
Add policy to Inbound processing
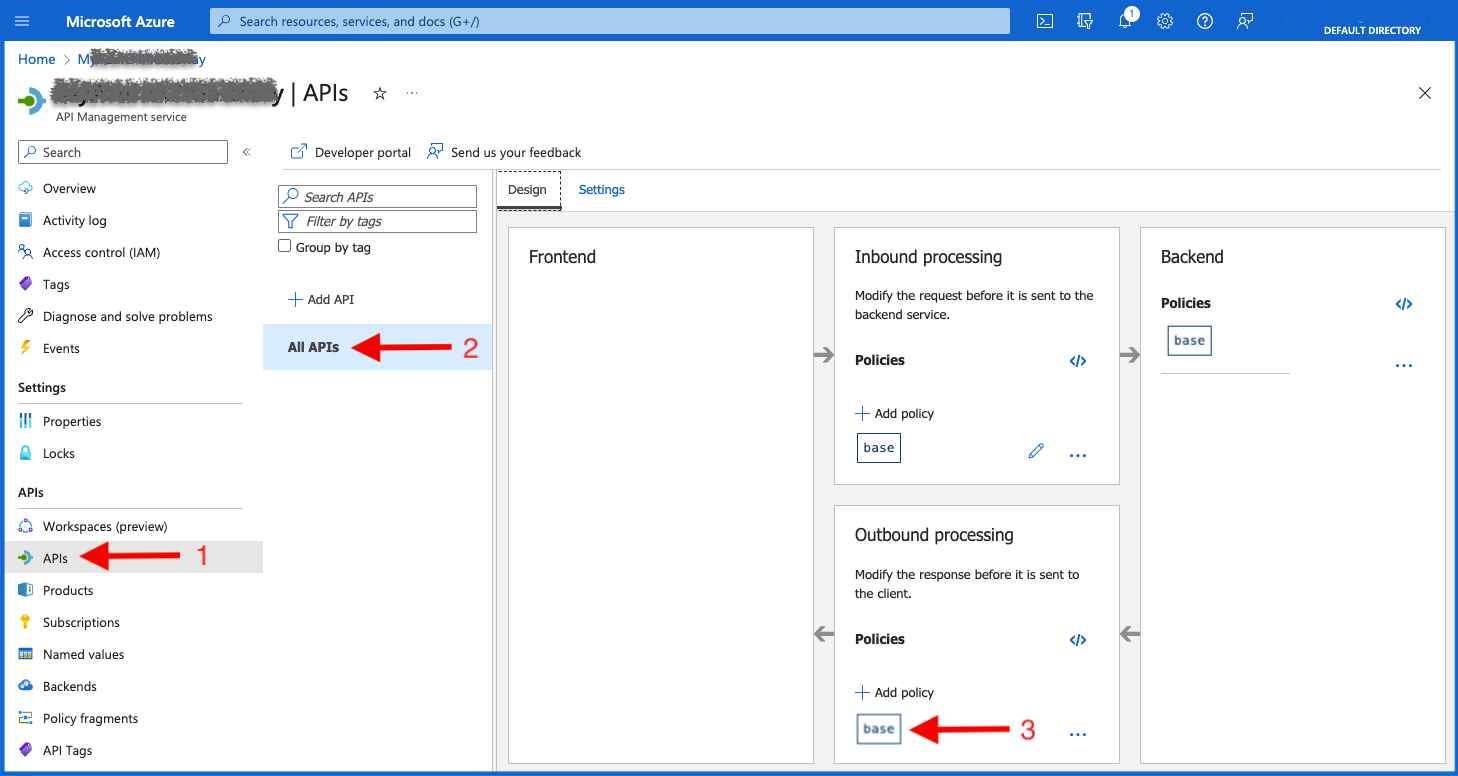(895, 413)
